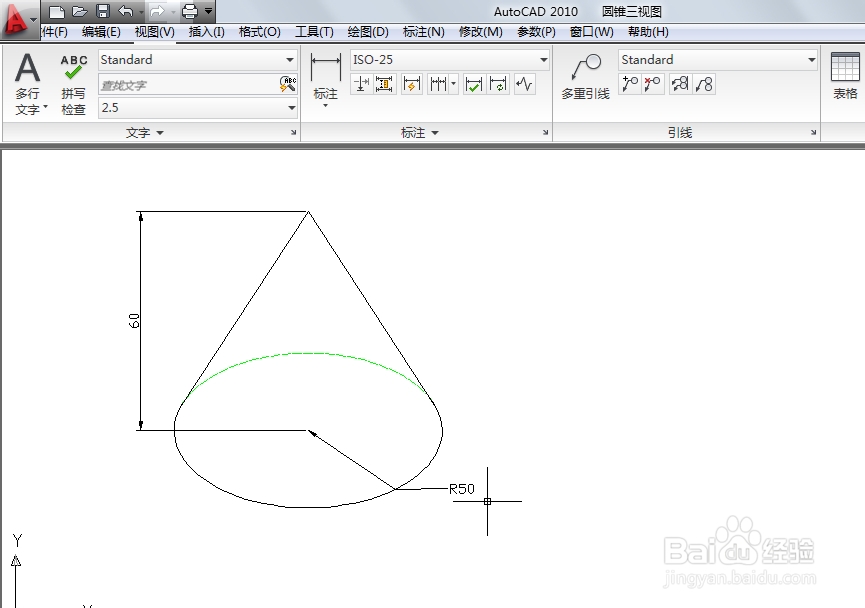
Task: Click the inspection dimension checkmark icon
Action: (x=474, y=84)
